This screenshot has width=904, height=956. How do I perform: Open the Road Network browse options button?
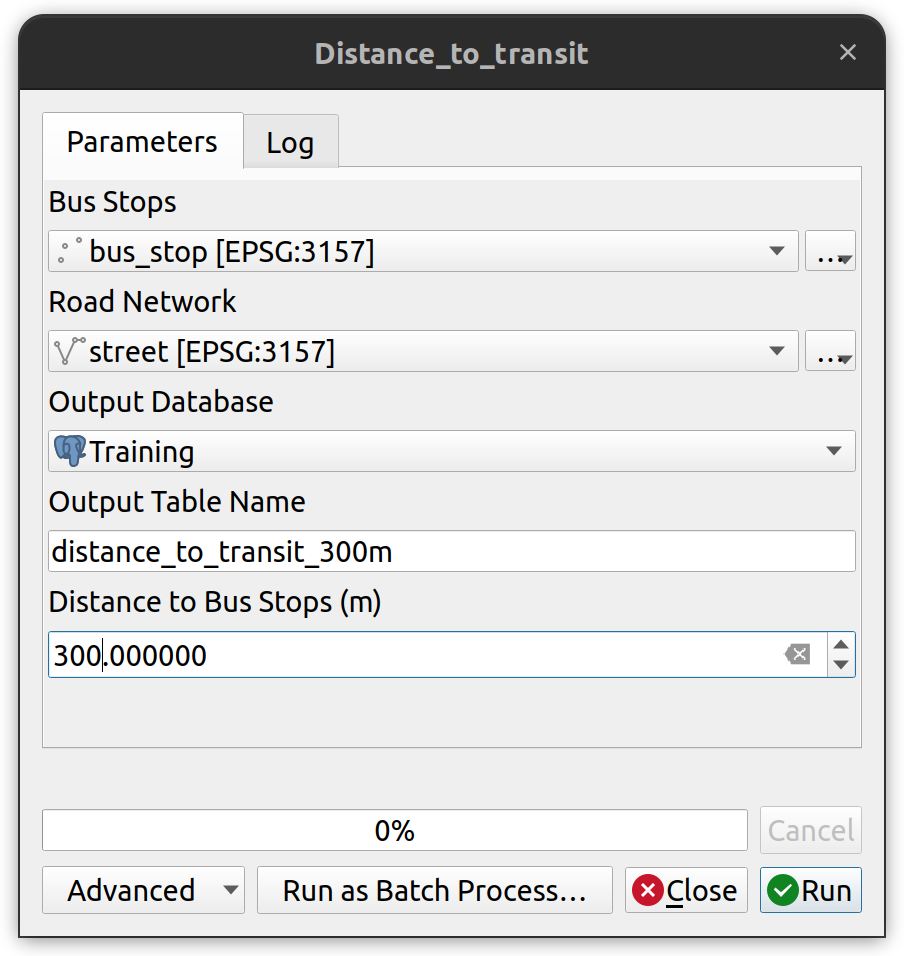830,351
